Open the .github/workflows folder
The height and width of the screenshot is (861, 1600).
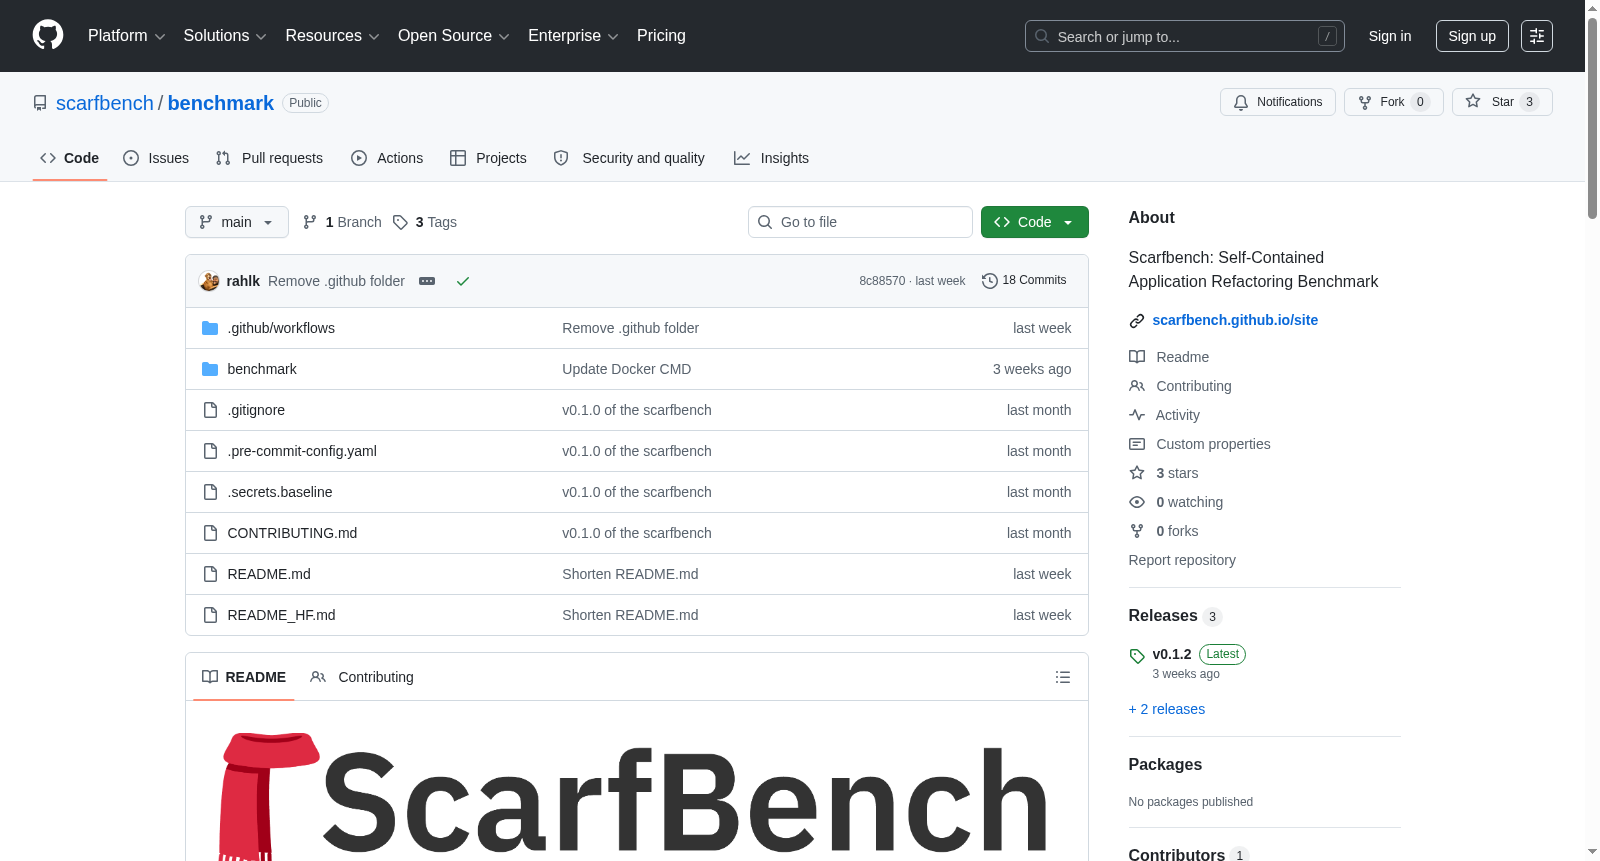281,328
